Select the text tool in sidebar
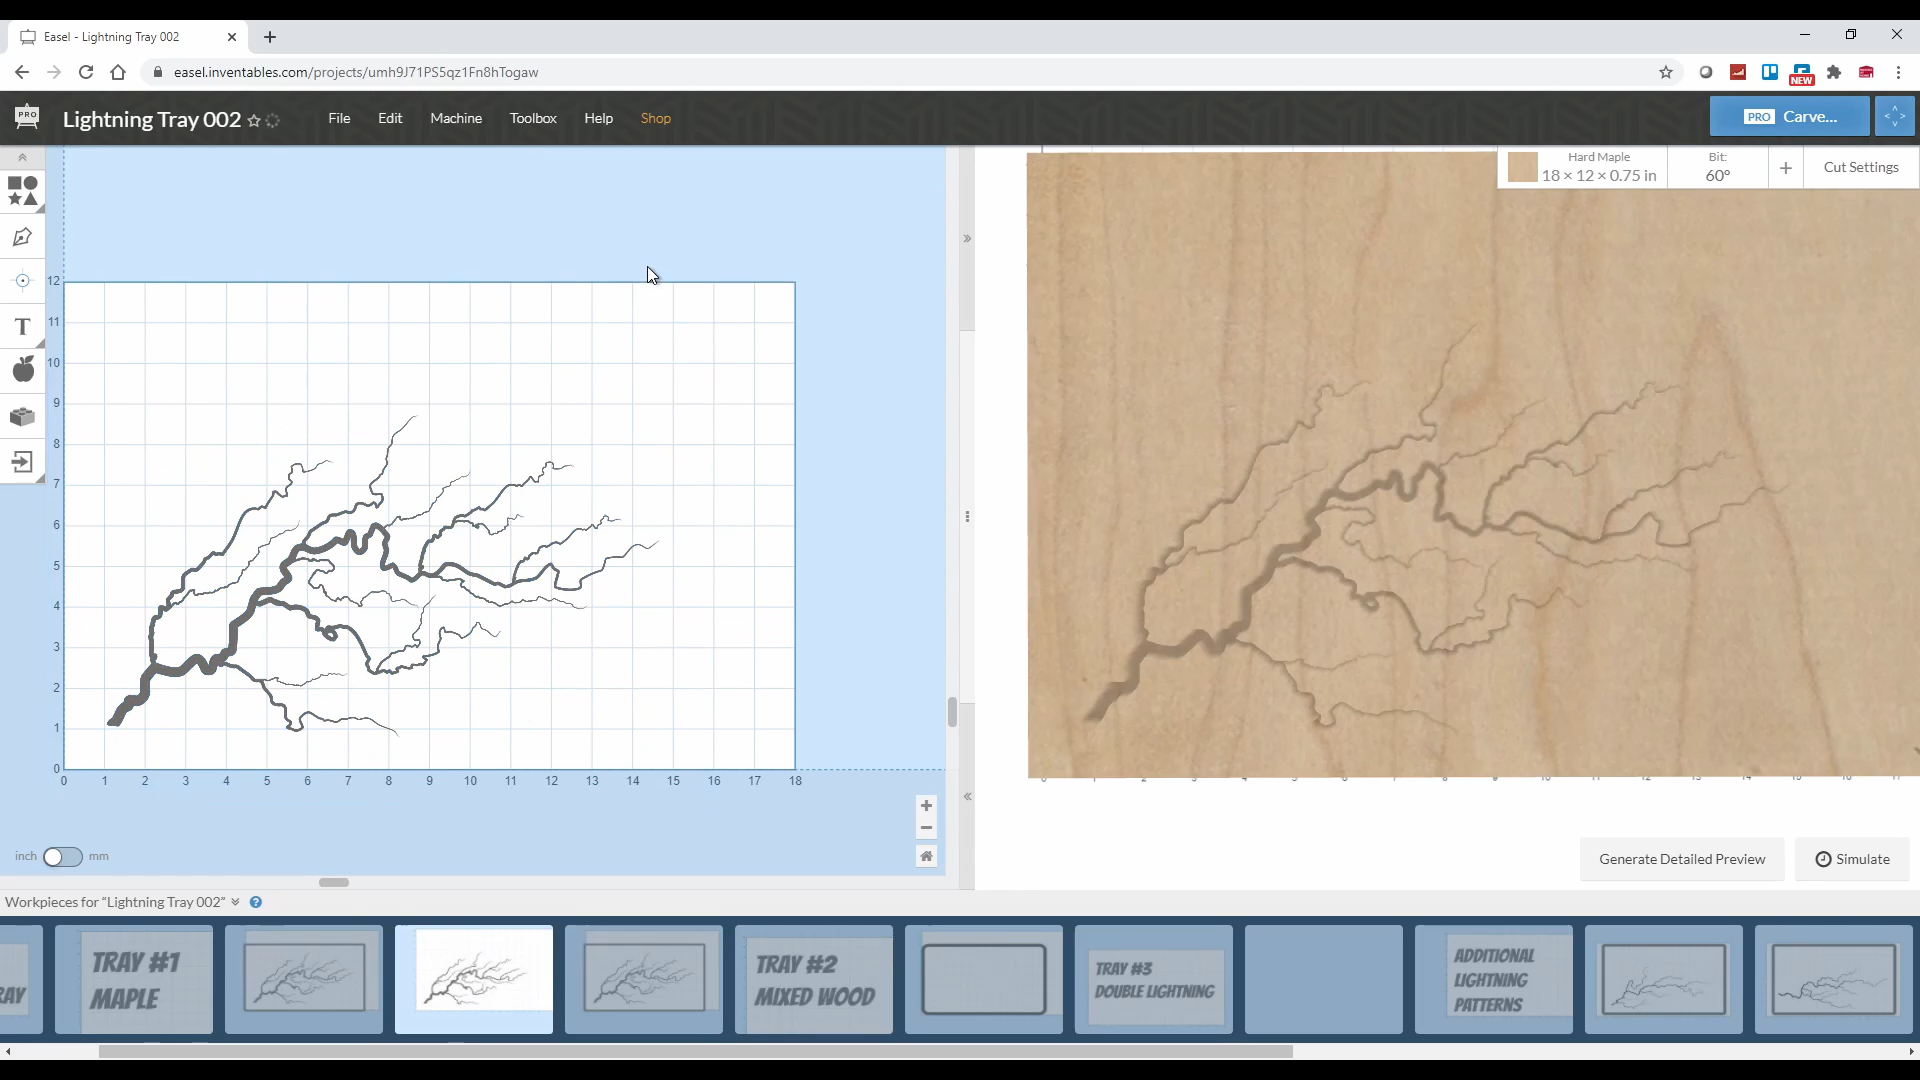The image size is (1920, 1080). pyautogui.click(x=22, y=326)
